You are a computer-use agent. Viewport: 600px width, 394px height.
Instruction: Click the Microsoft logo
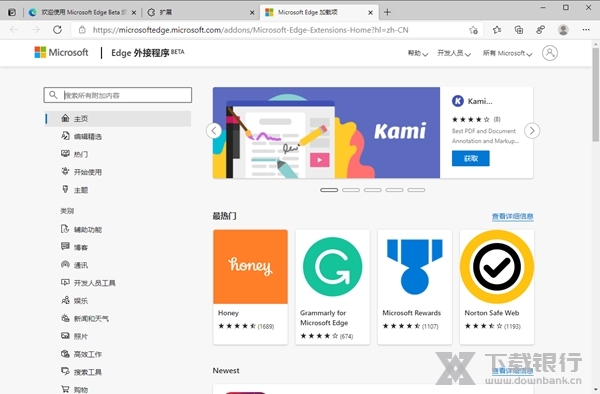click(61, 52)
